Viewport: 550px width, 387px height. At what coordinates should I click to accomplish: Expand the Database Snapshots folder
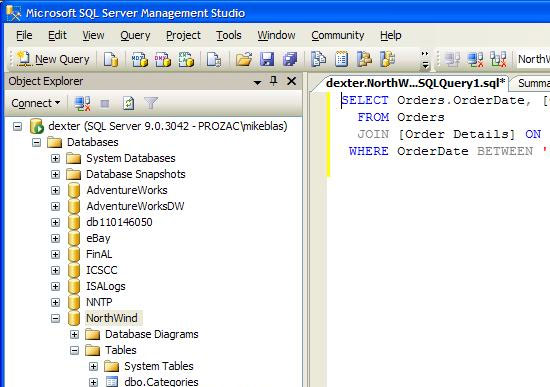point(55,174)
